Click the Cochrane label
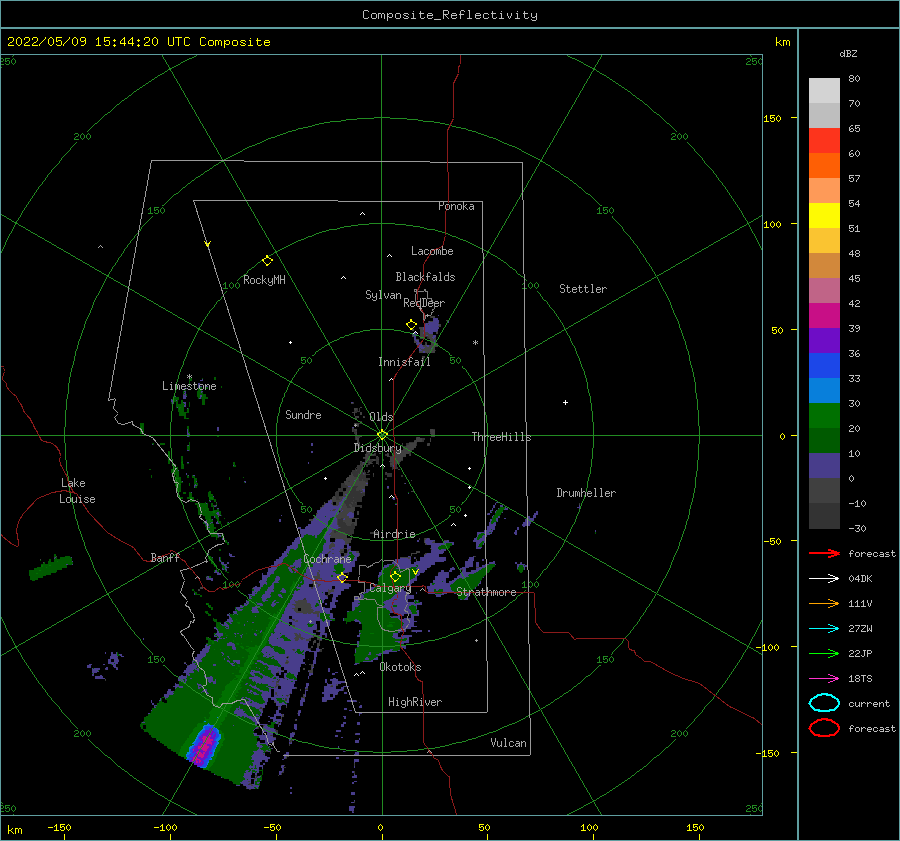The height and width of the screenshot is (841, 900). coord(327,559)
